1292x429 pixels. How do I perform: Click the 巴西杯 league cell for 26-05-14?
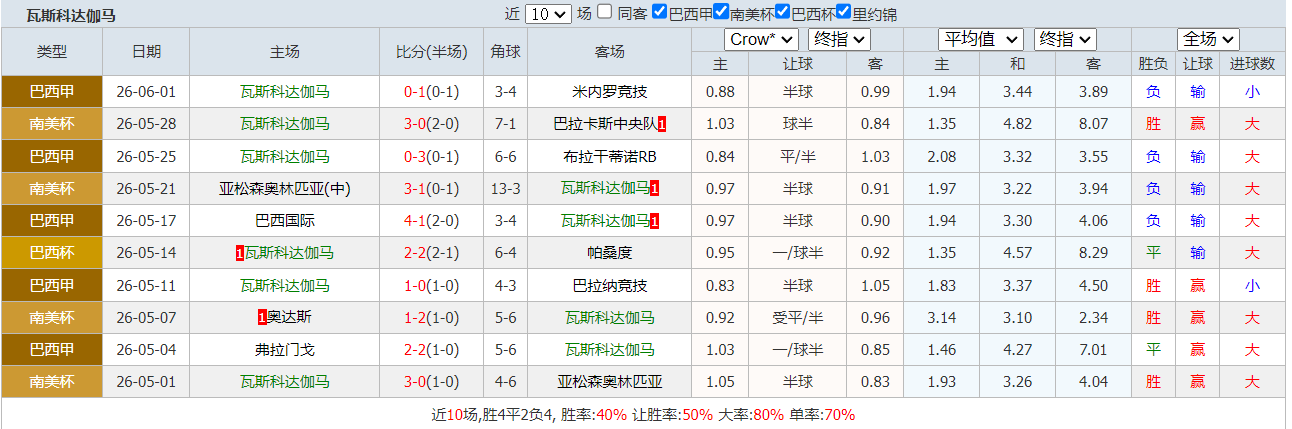[52, 252]
